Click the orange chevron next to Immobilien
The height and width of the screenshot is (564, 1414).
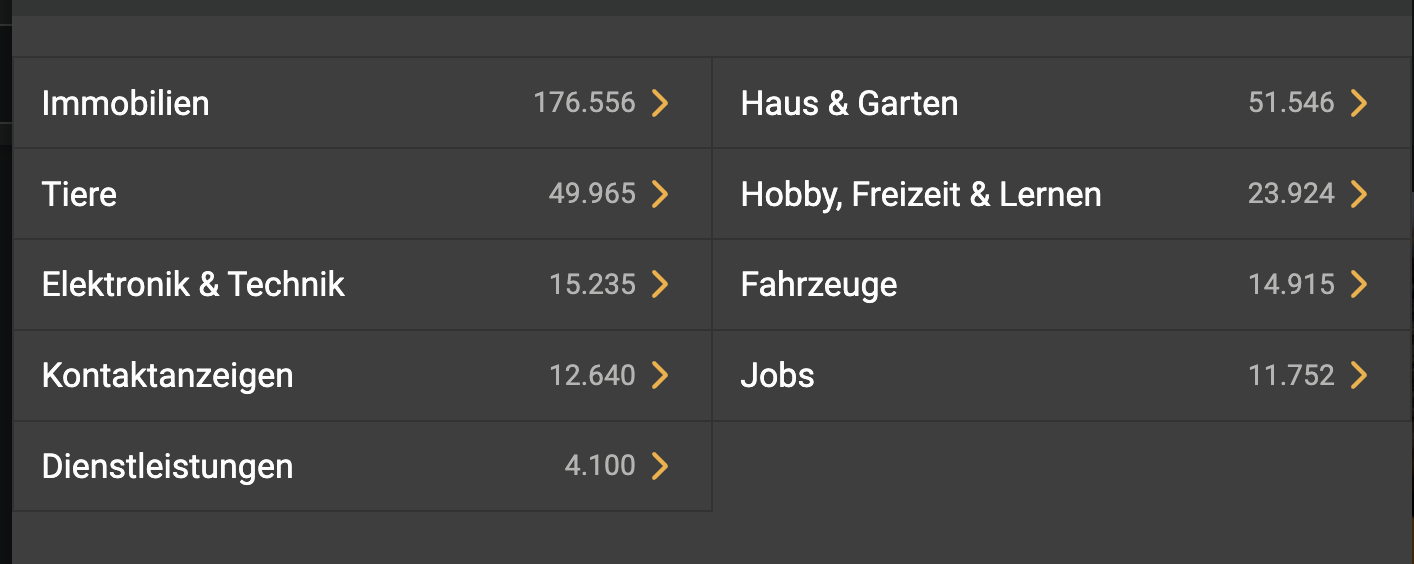(660, 103)
